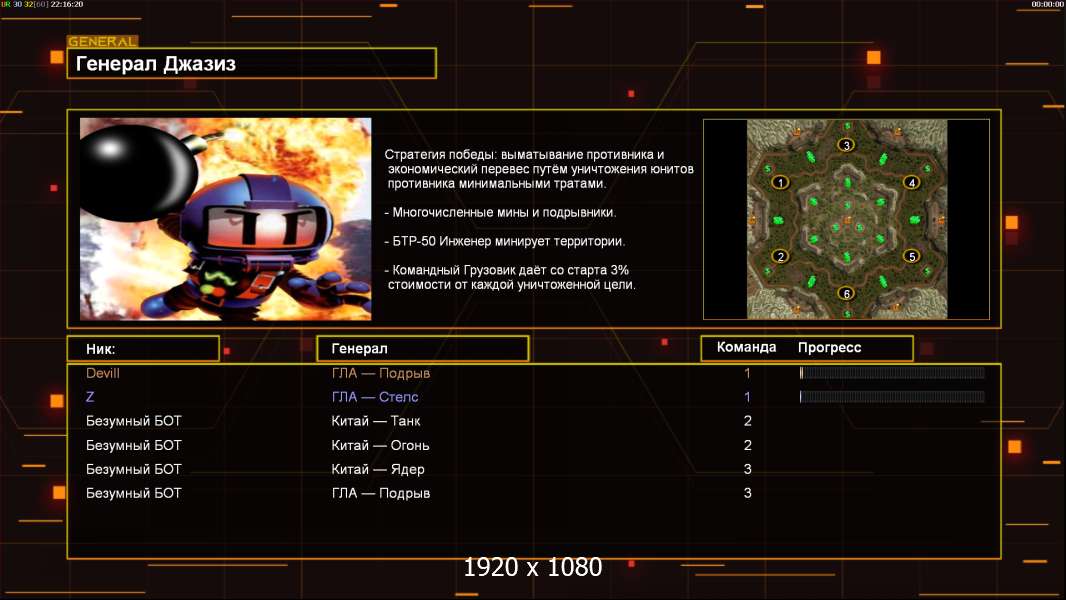Select the player nickname 'Devill'

point(103,373)
